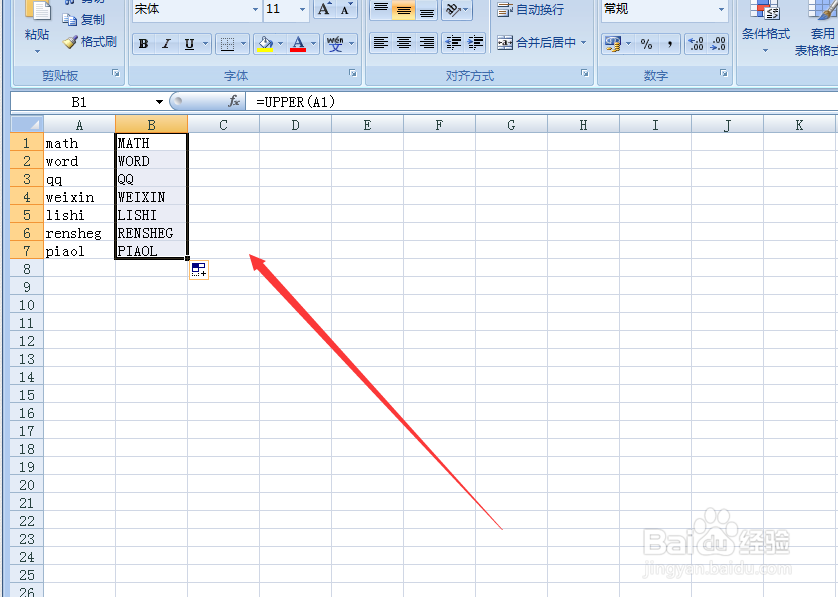The height and width of the screenshot is (597, 838).
Task: Open 条件格式 conditional formatting
Action: coord(765,27)
